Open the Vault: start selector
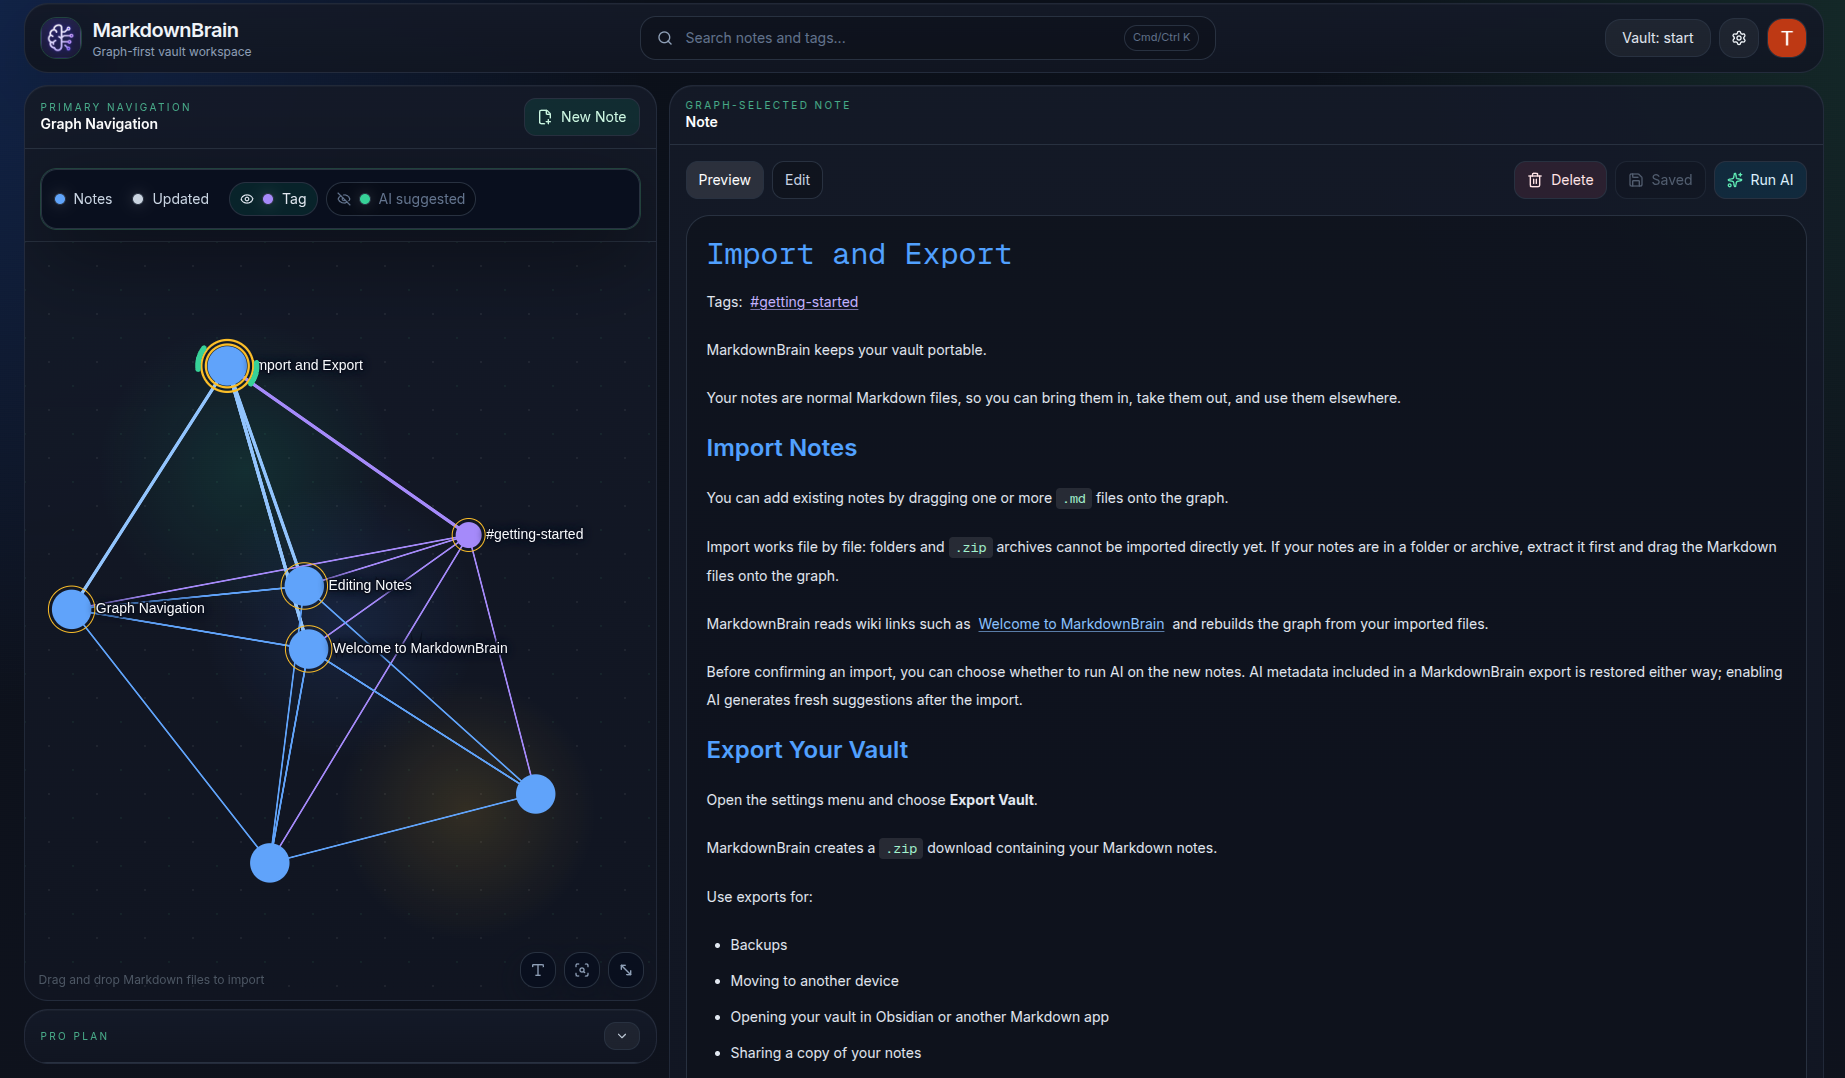Image resolution: width=1845 pixels, height=1078 pixels. coord(1657,38)
